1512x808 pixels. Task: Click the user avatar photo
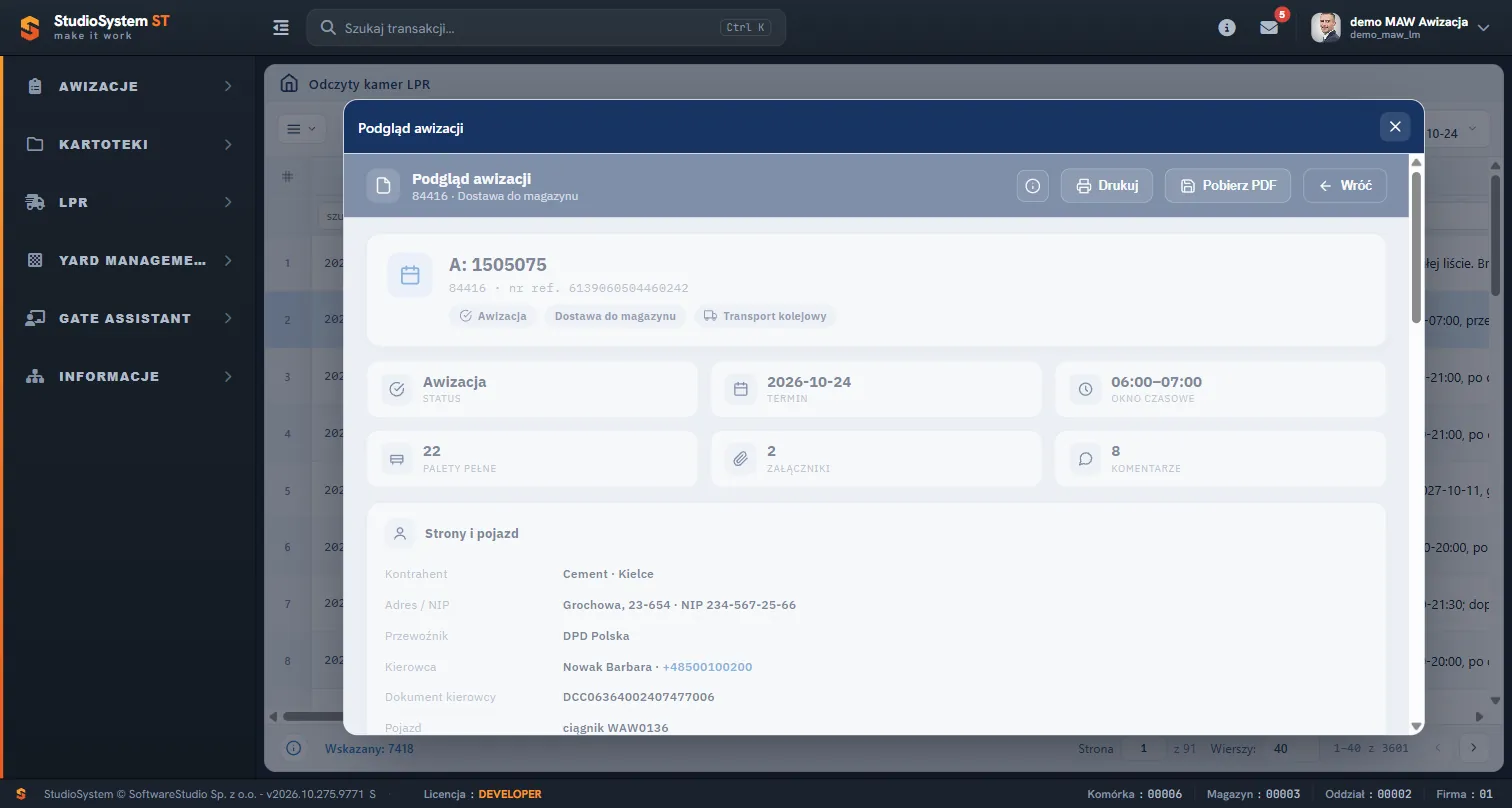point(1326,27)
